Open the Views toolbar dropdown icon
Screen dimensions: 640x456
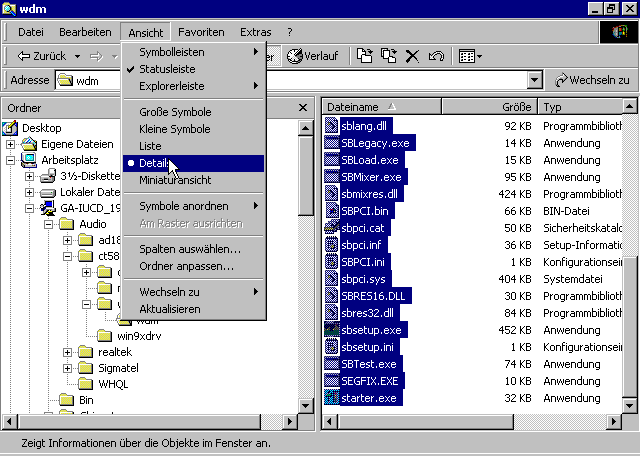[470, 56]
